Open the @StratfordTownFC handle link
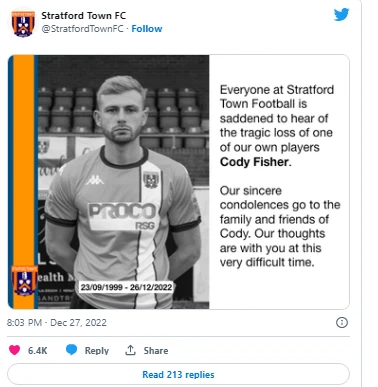Viewport: 378px width, 387px height. [82, 29]
